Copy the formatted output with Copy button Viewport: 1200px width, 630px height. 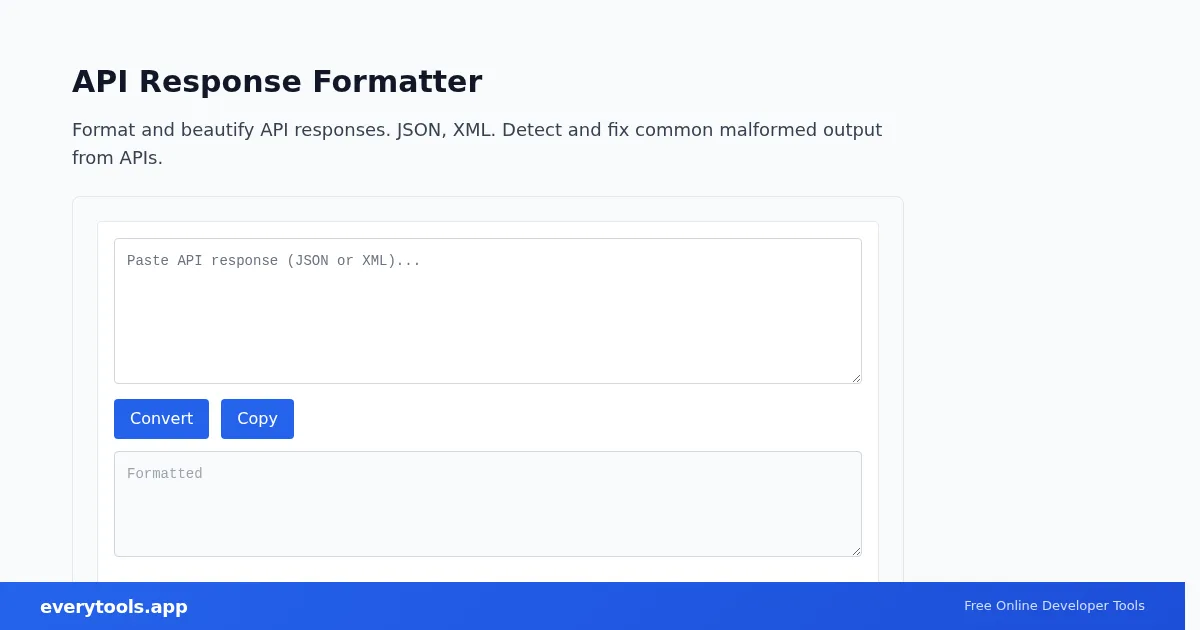click(257, 419)
